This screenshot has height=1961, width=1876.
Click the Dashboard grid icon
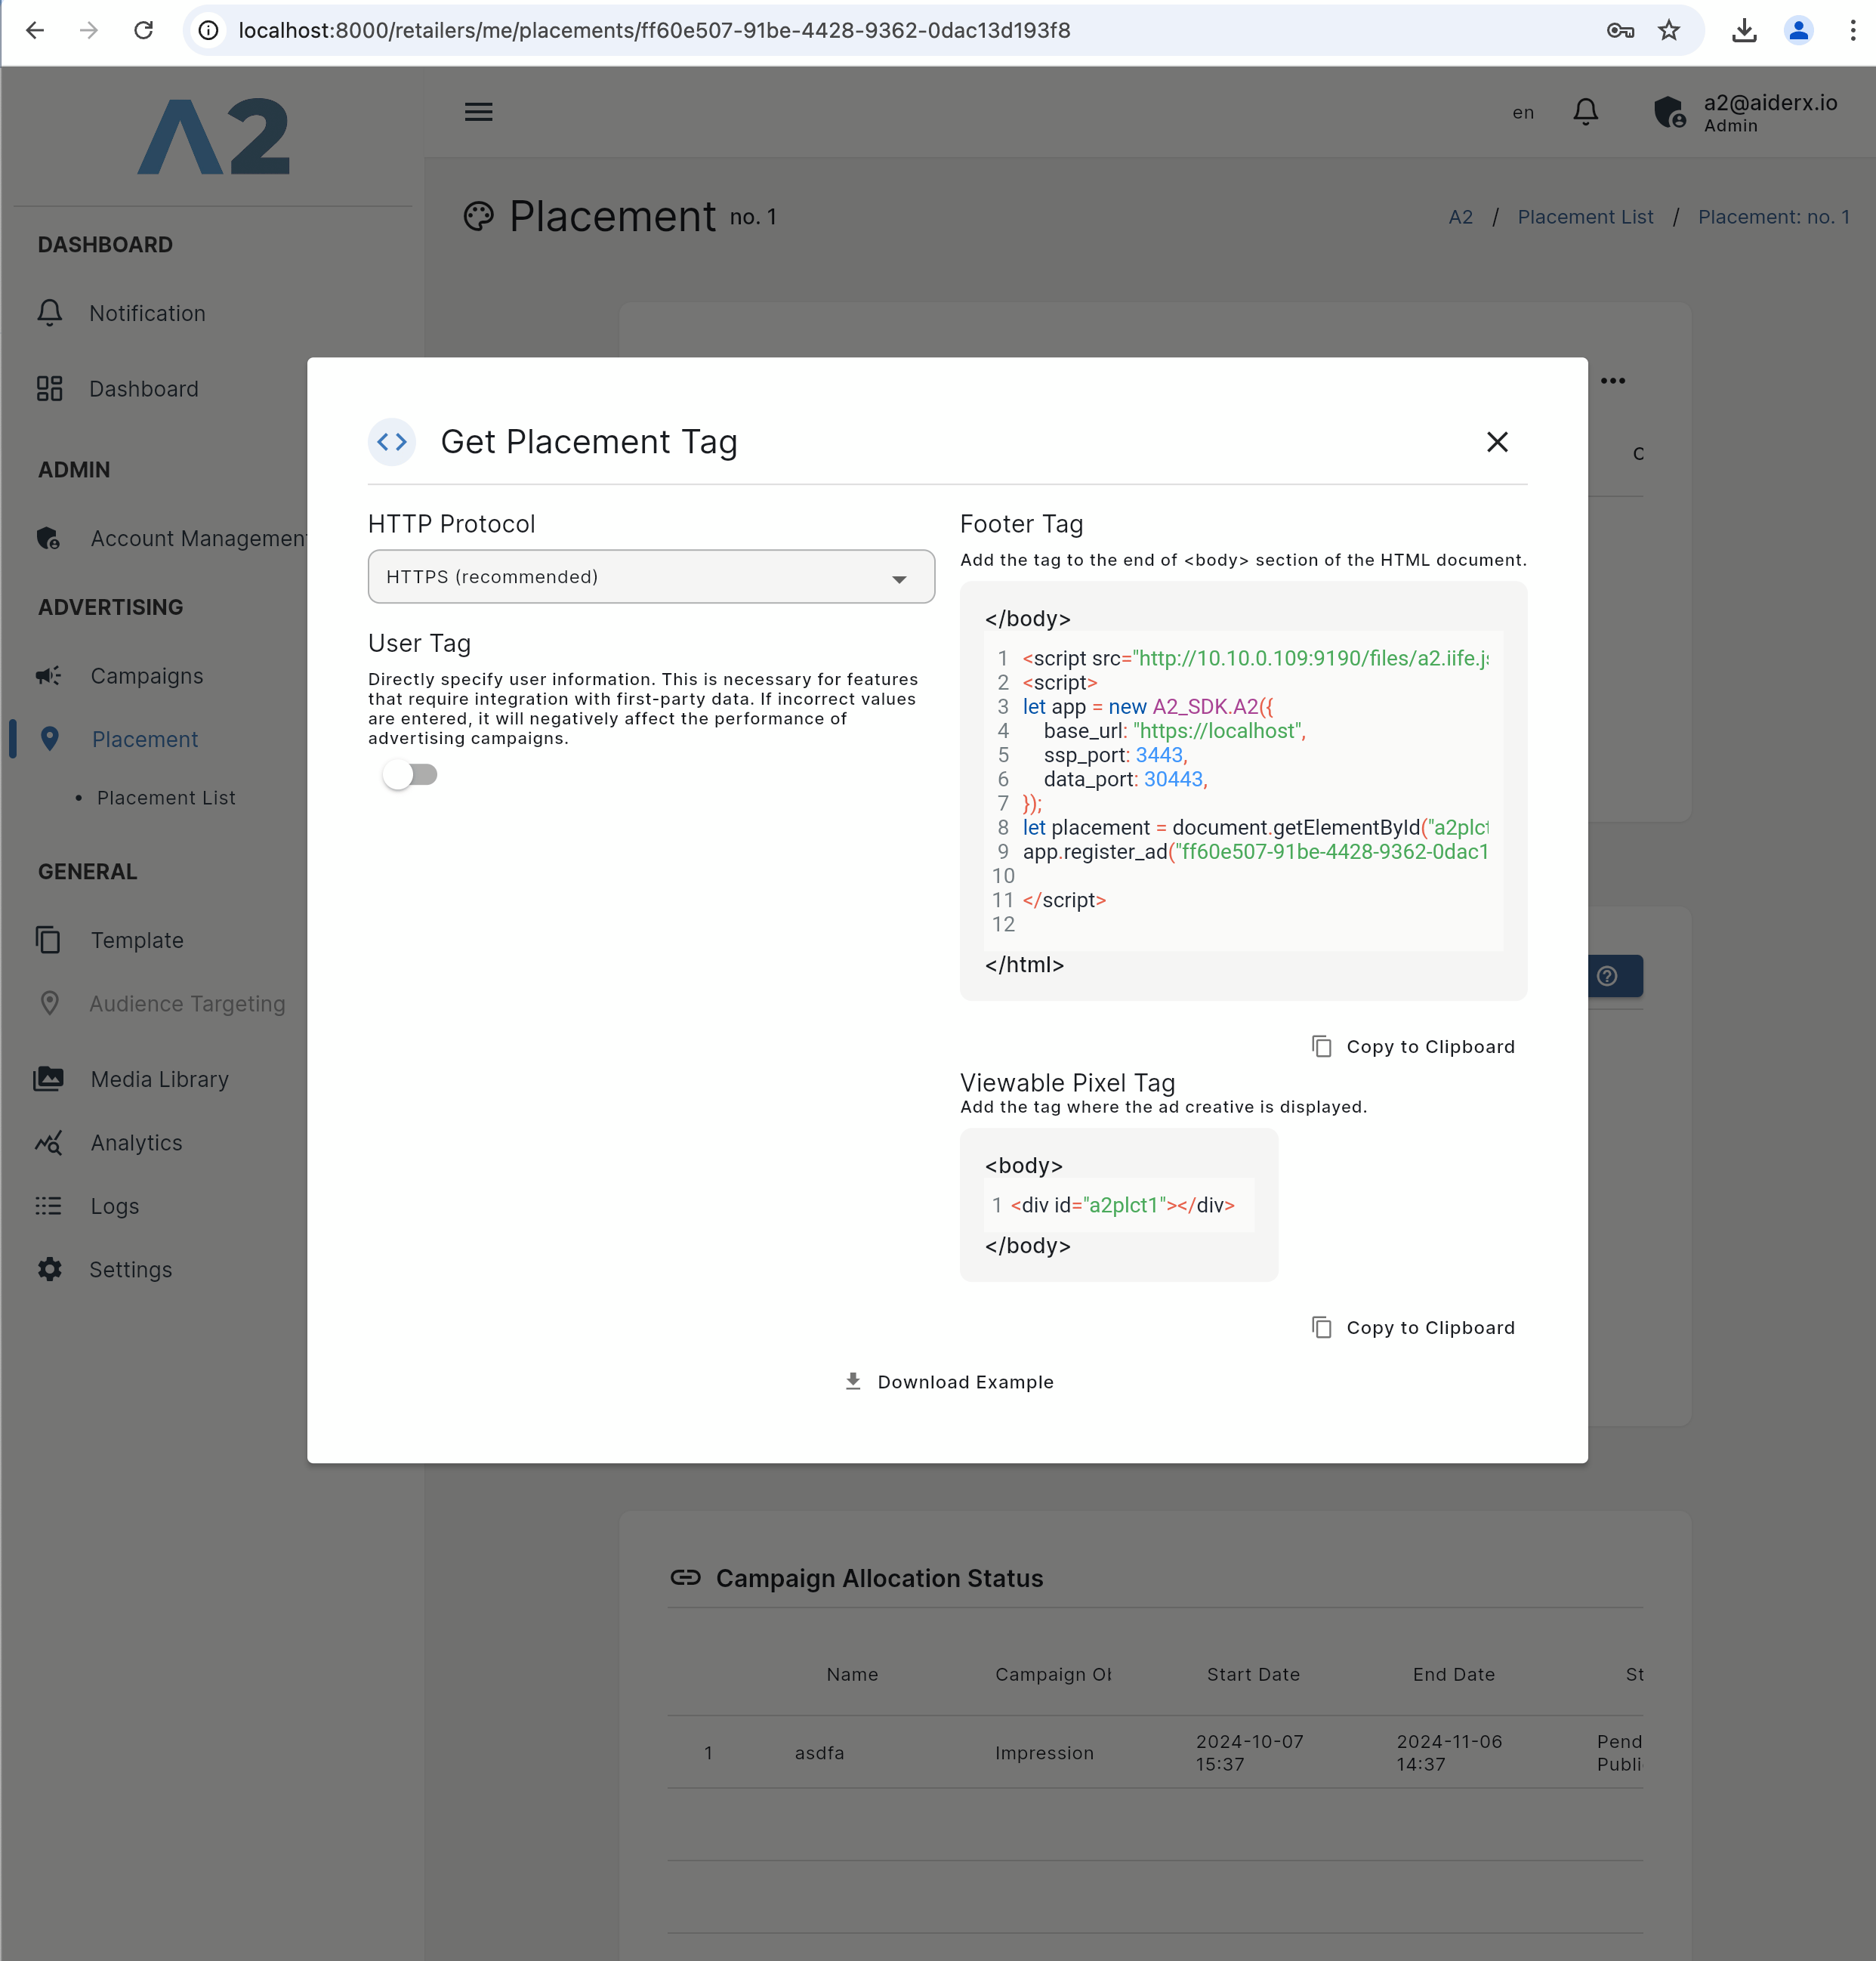click(x=50, y=389)
